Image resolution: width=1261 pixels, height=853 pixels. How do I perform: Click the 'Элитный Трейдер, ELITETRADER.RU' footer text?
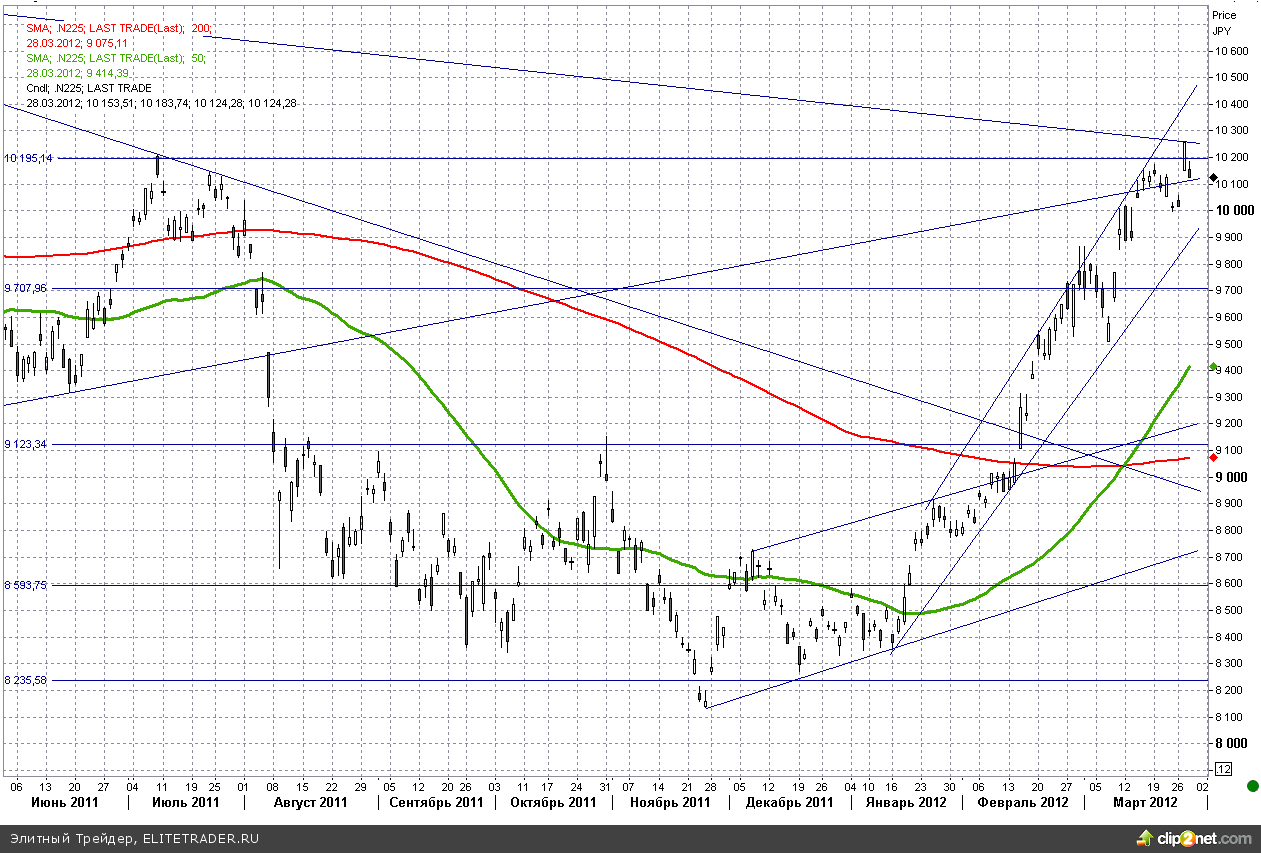click(x=134, y=838)
